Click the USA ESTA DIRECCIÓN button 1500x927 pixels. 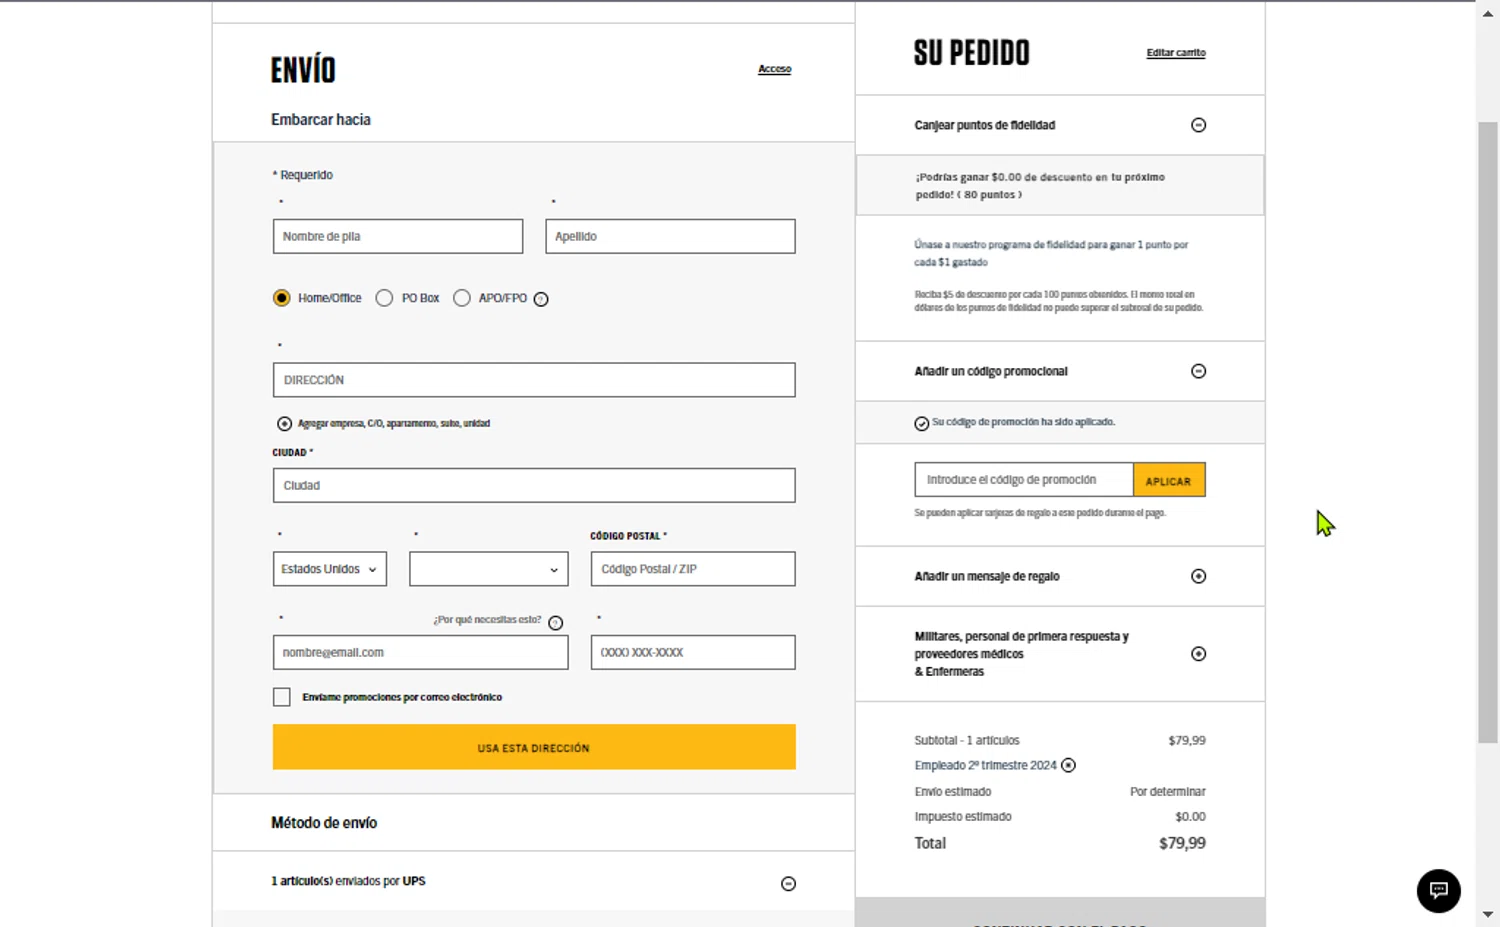[x=534, y=747]
